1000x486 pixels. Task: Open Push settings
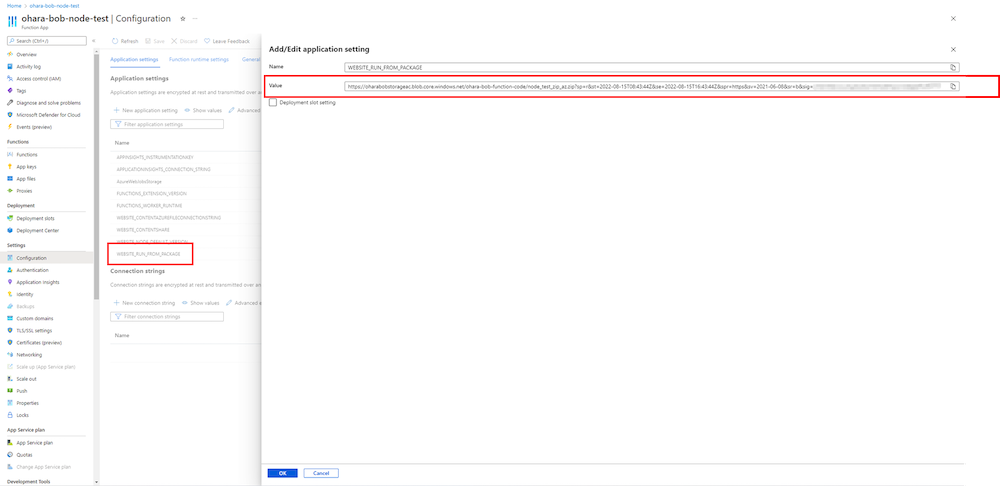22,391
